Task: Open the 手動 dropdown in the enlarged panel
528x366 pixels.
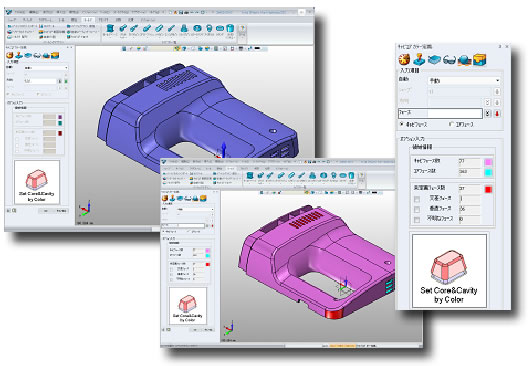Action: (464, 81)
